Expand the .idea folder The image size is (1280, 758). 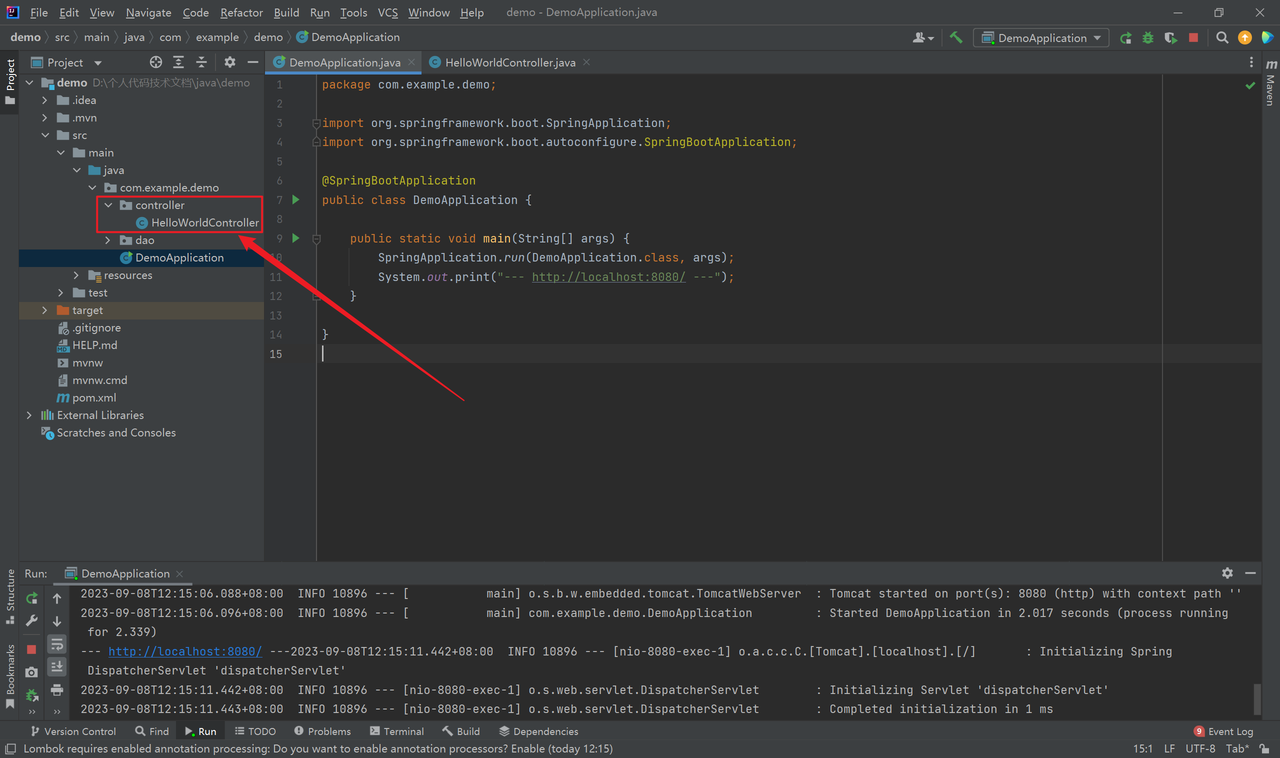[x=44, y=100]
